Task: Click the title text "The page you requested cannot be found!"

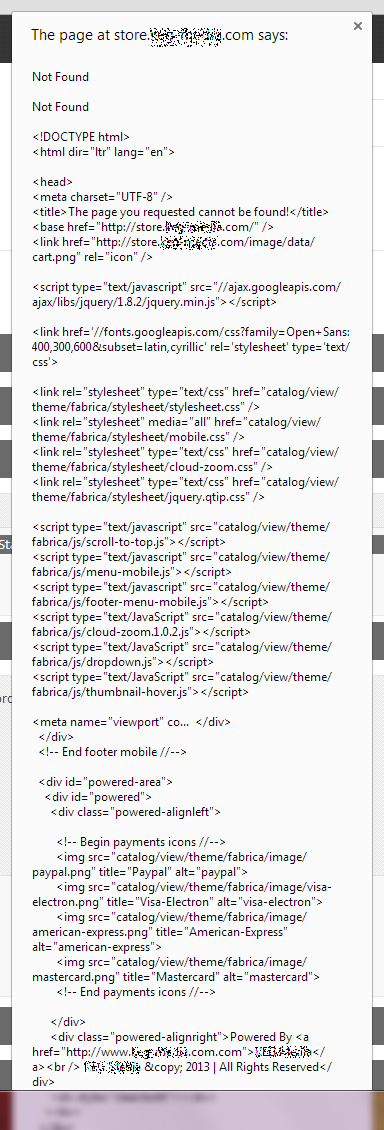Action: [x=179, y=212]
